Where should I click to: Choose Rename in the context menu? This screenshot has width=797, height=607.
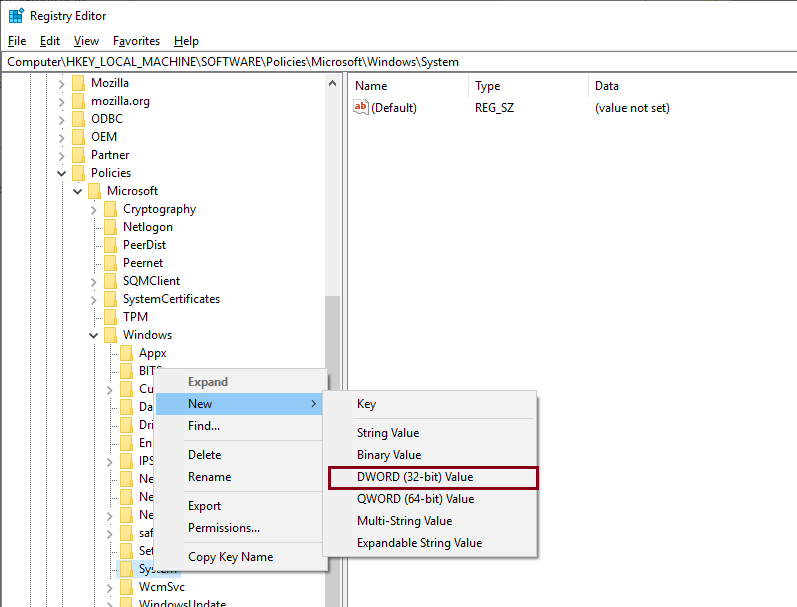pyautogui.click(x=239, y=477)
